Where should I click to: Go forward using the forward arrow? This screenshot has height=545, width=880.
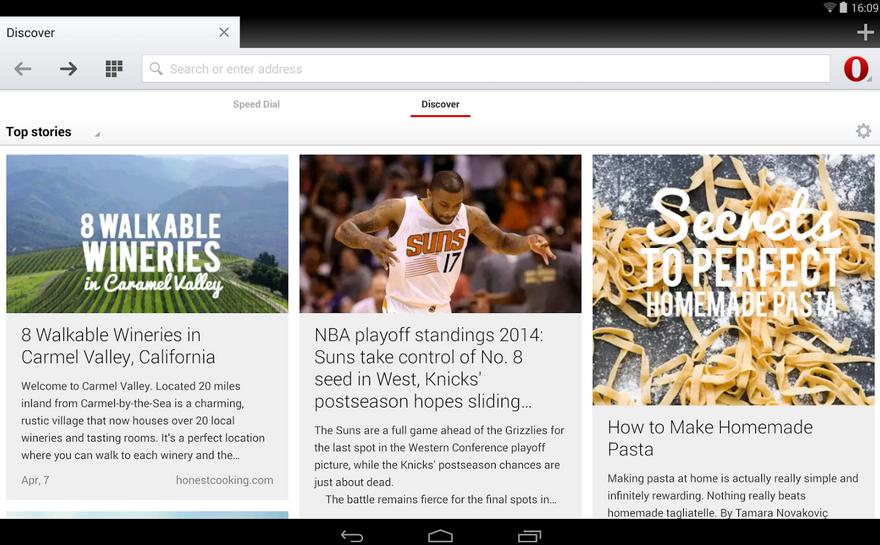pyautogui.click(x=68, y=69)
